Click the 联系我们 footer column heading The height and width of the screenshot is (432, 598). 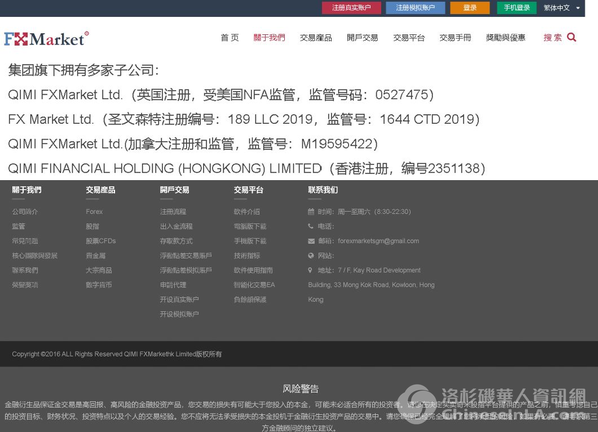coord(323,190)
